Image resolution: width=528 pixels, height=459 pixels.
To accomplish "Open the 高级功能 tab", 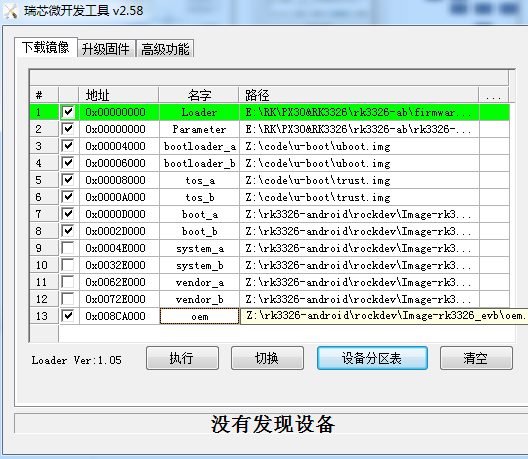I will (x=165, y=49).
